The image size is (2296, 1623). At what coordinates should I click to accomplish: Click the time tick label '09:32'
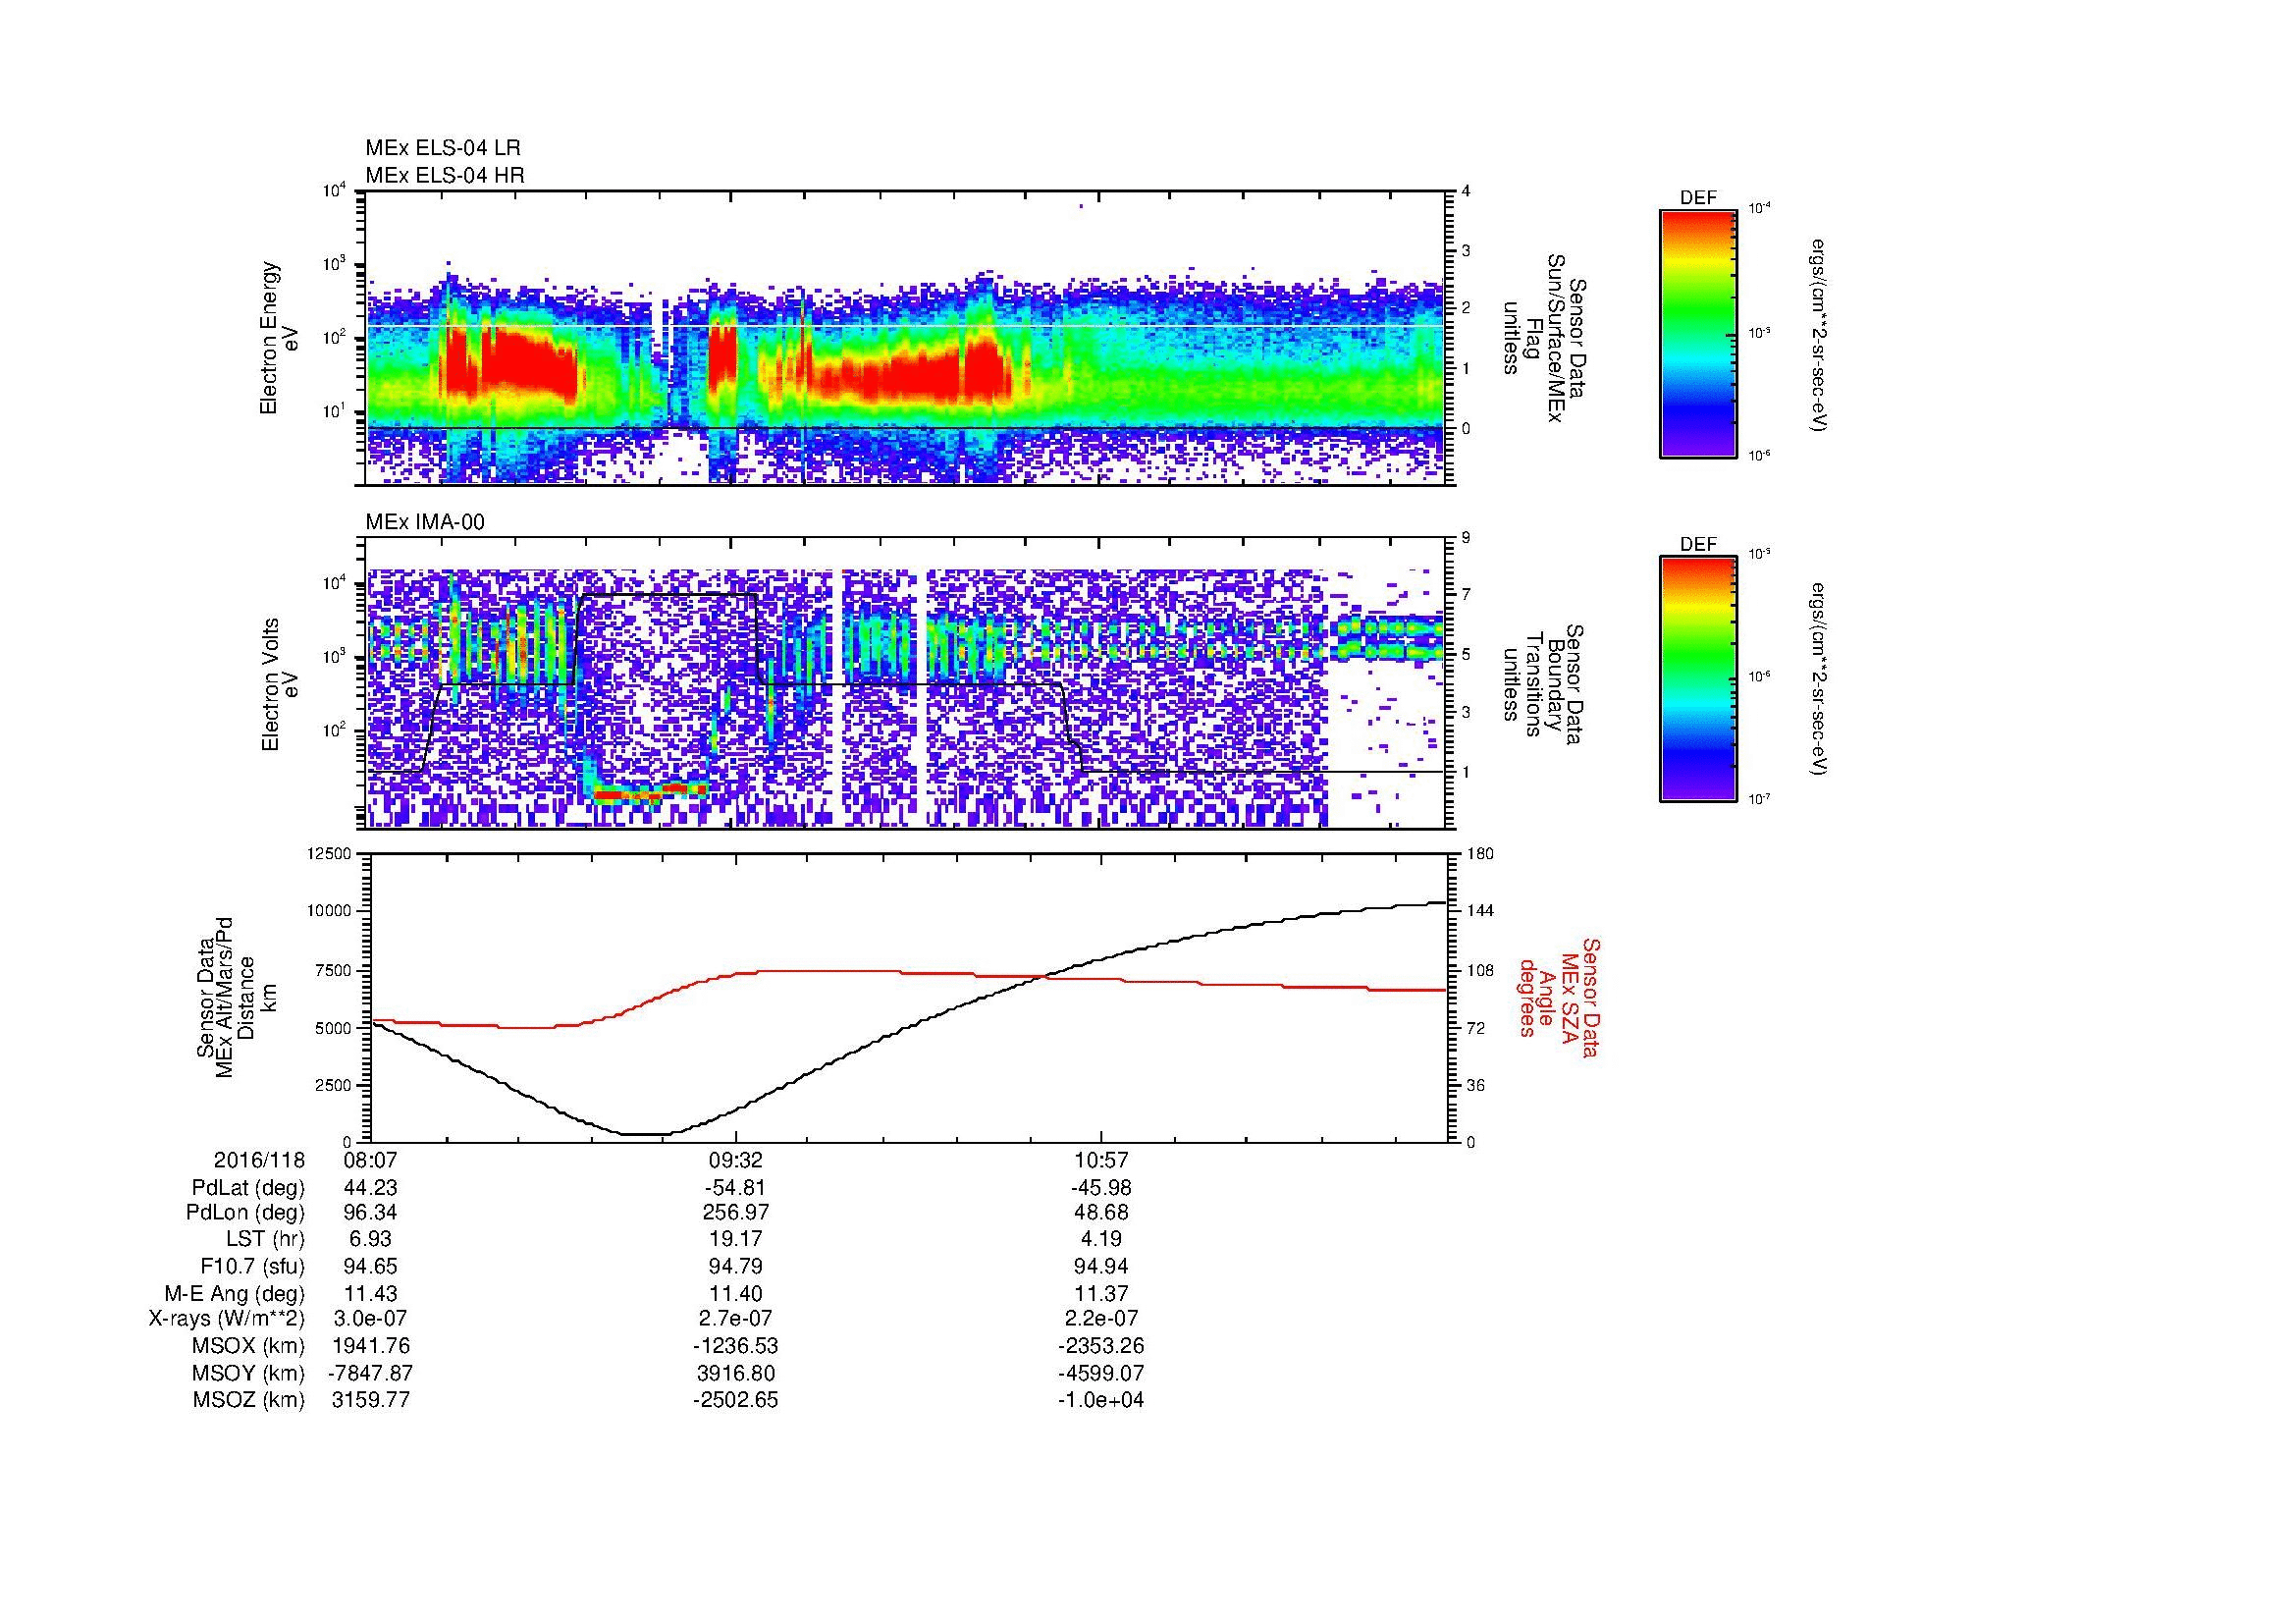(736, 1160)
